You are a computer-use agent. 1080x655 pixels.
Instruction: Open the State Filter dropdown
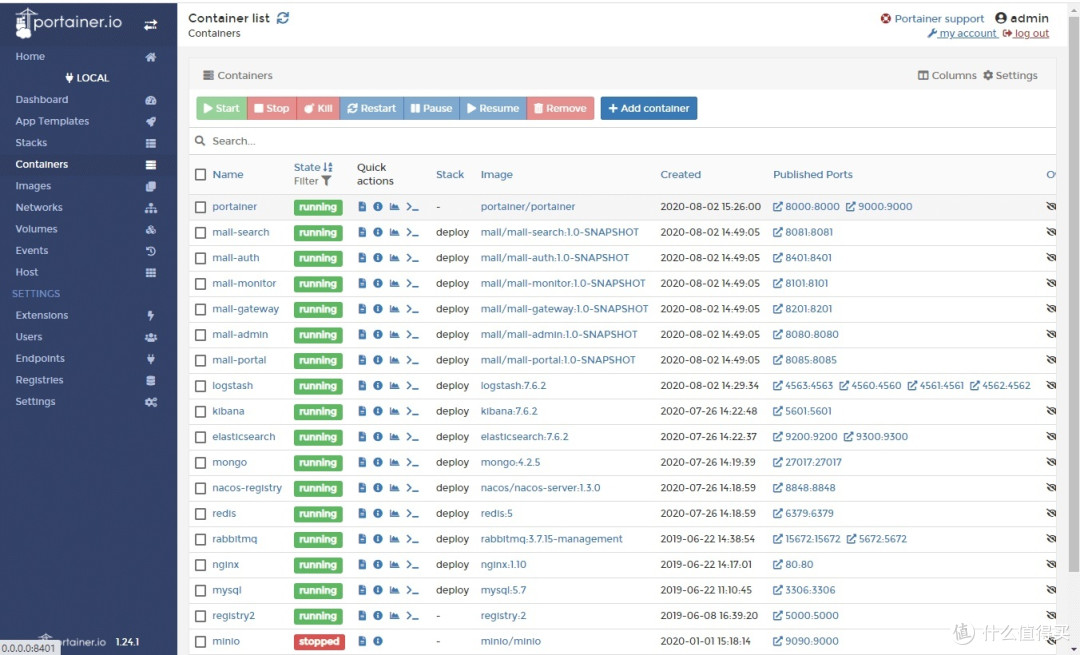coord(312,181)
